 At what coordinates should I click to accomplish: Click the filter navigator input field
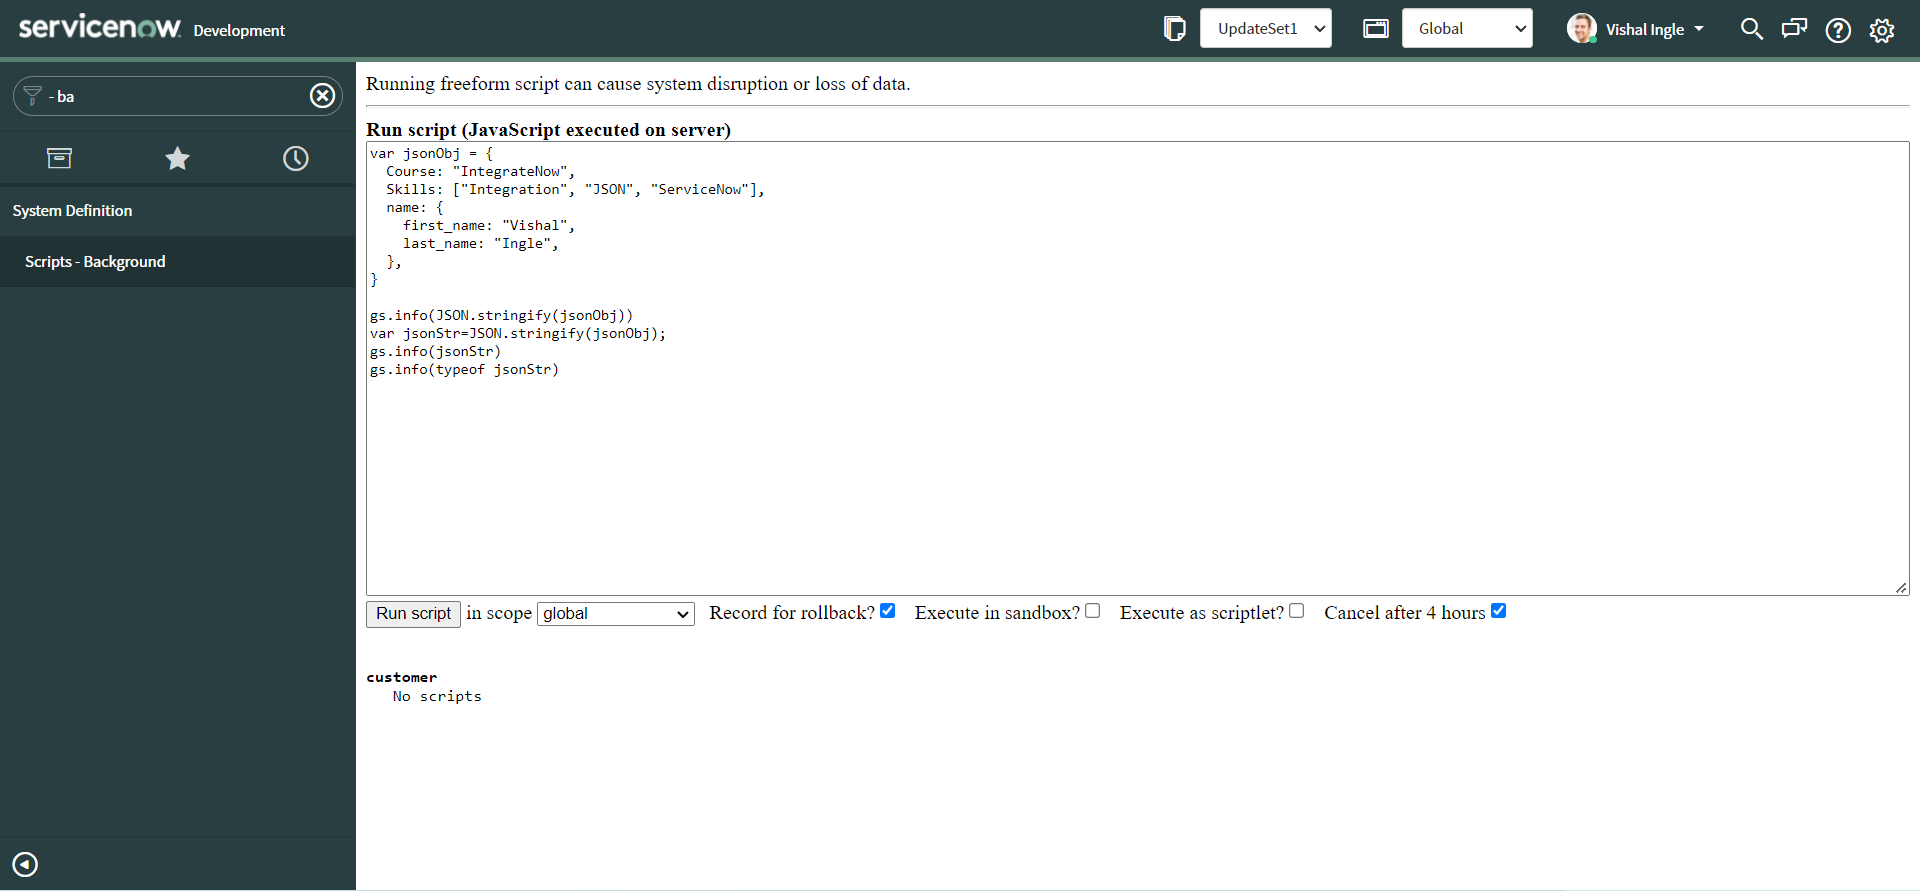(x=178, y=96)
